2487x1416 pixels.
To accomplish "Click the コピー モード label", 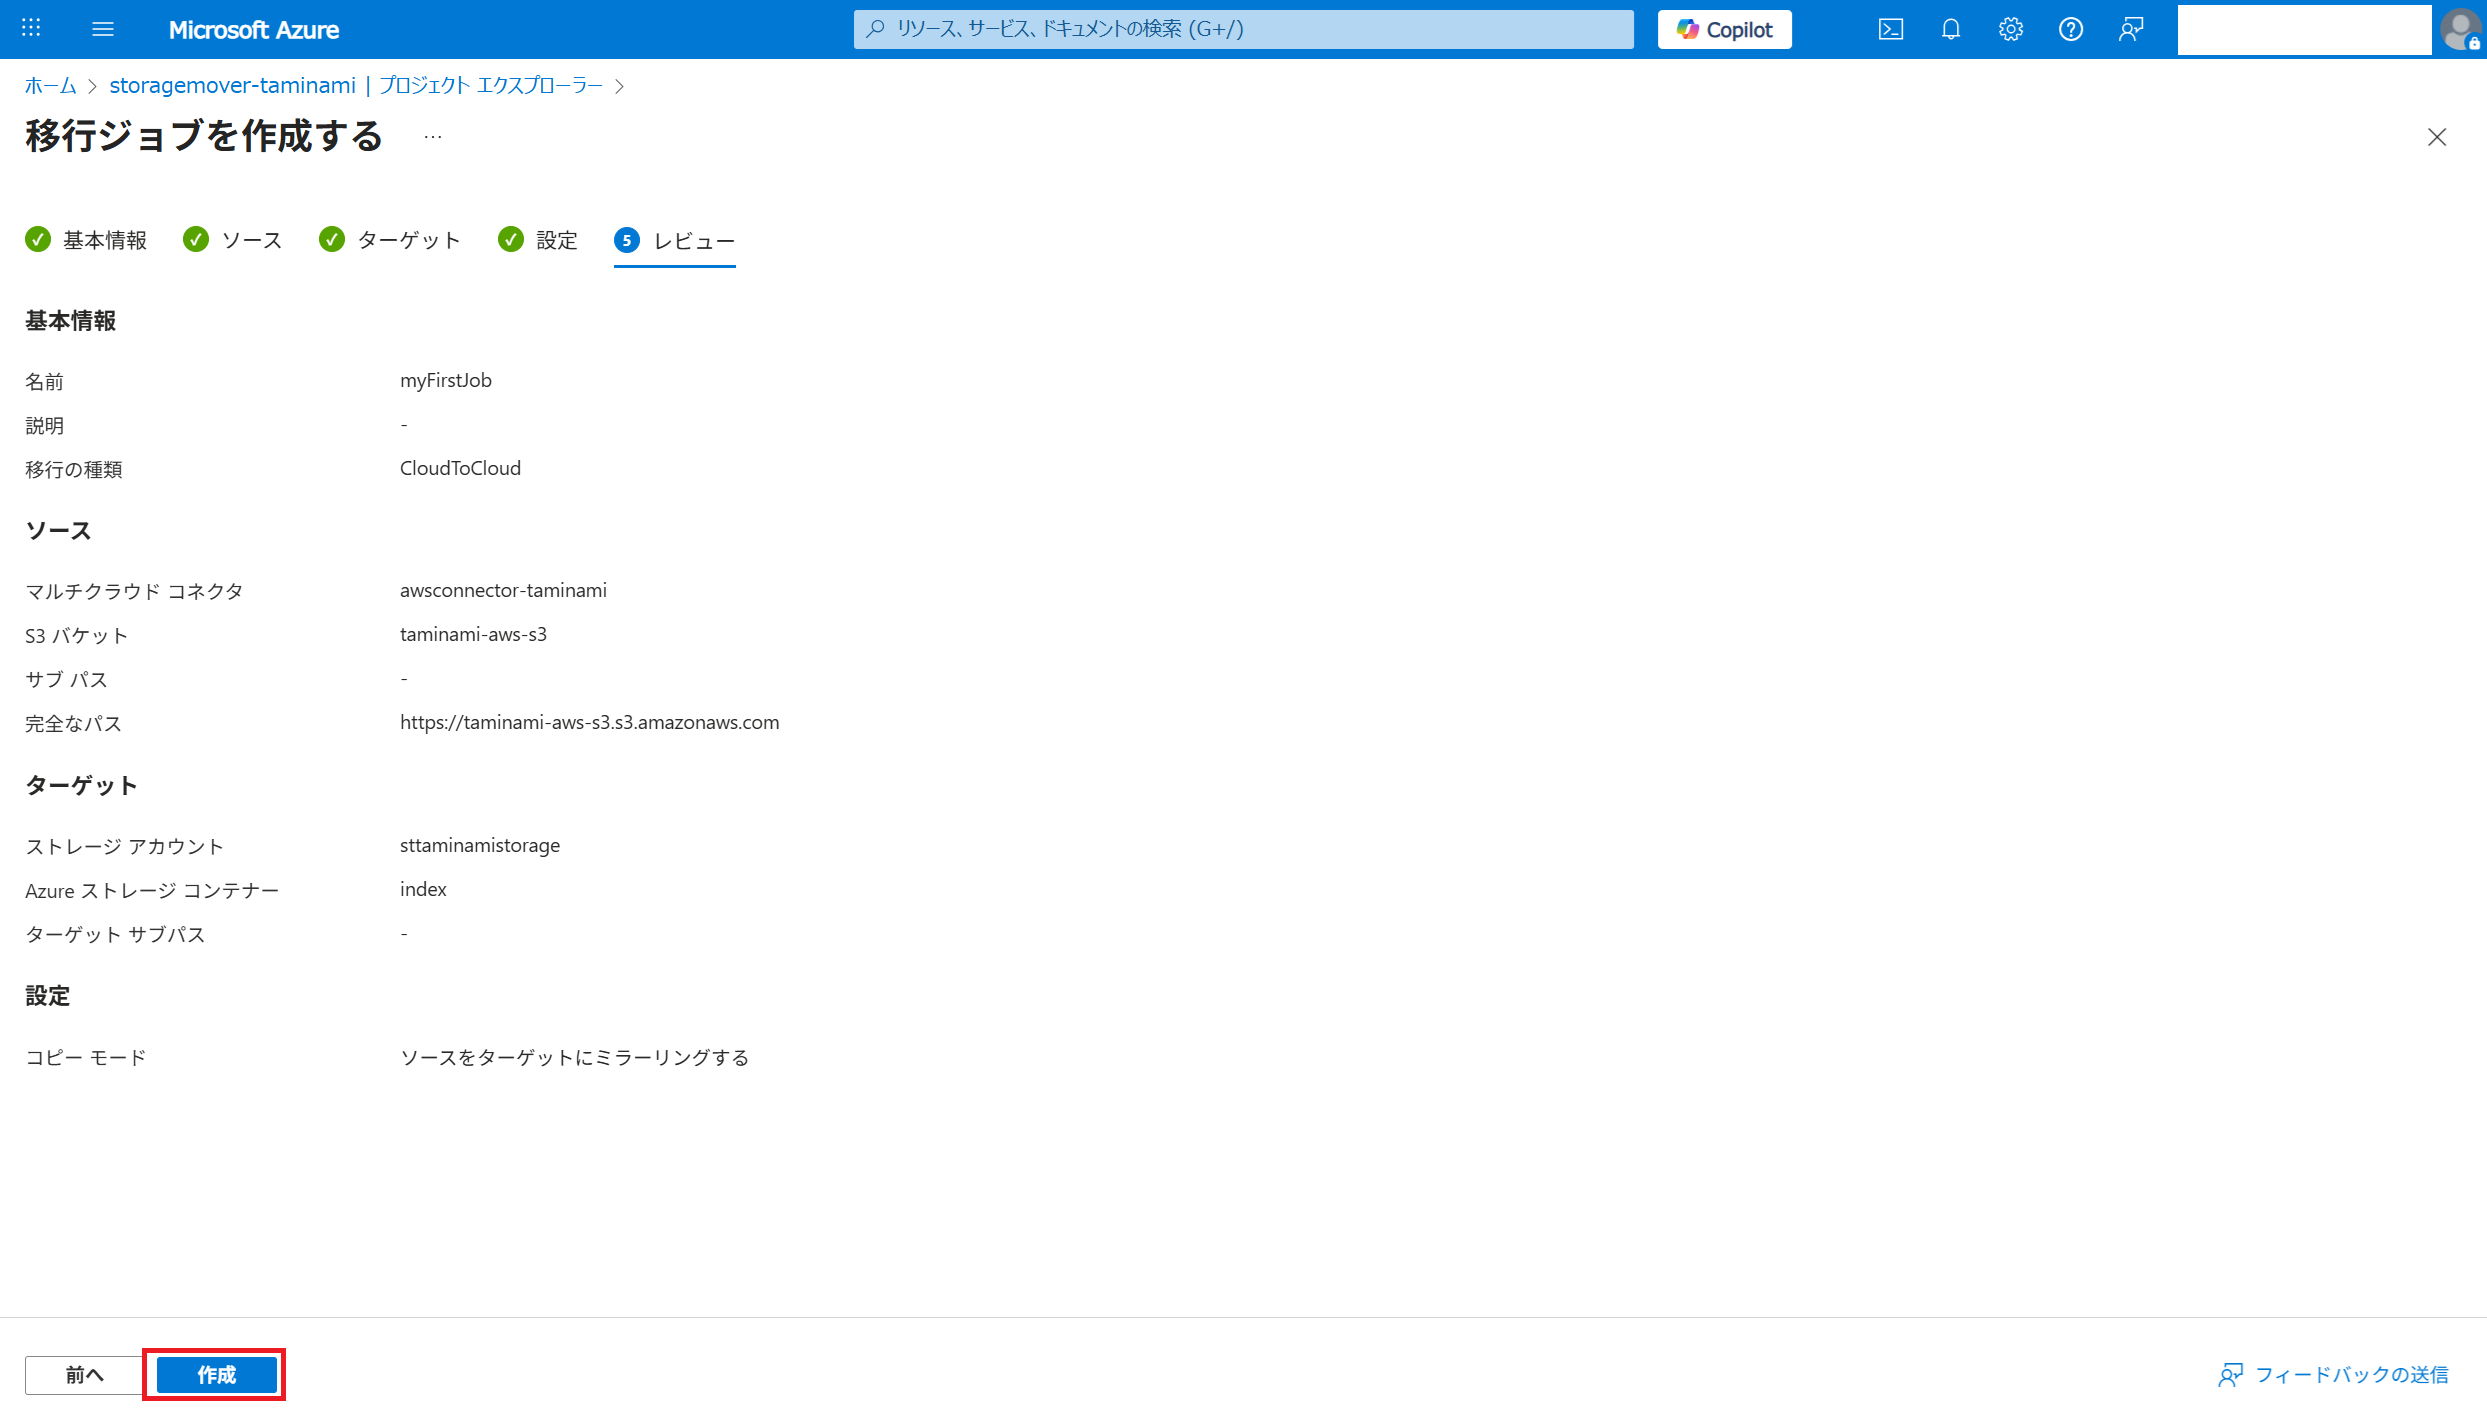I will [86, 1057].
